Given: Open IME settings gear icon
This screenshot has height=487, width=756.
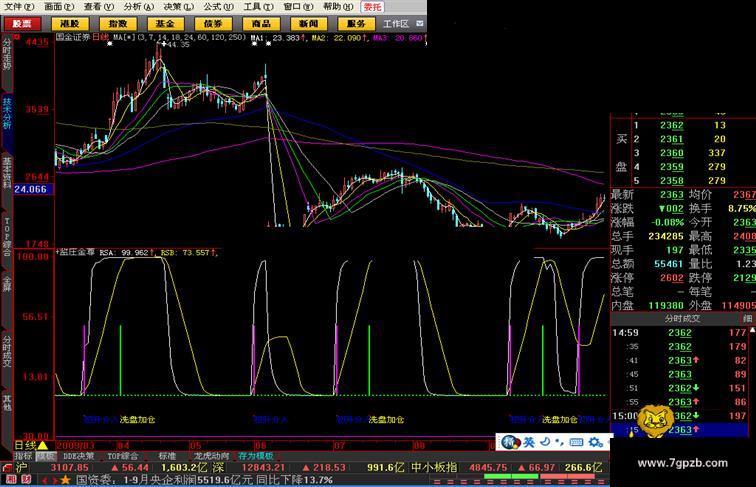Looking at the screenshot, I should pos(596,442).
